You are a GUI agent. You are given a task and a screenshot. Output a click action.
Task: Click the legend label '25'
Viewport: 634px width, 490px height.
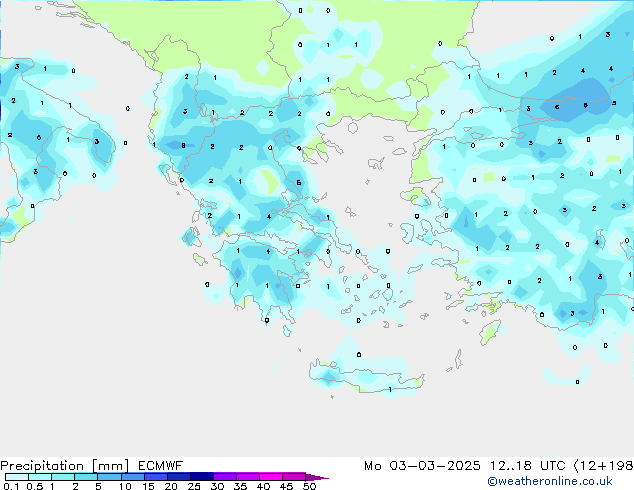[194, 486]
